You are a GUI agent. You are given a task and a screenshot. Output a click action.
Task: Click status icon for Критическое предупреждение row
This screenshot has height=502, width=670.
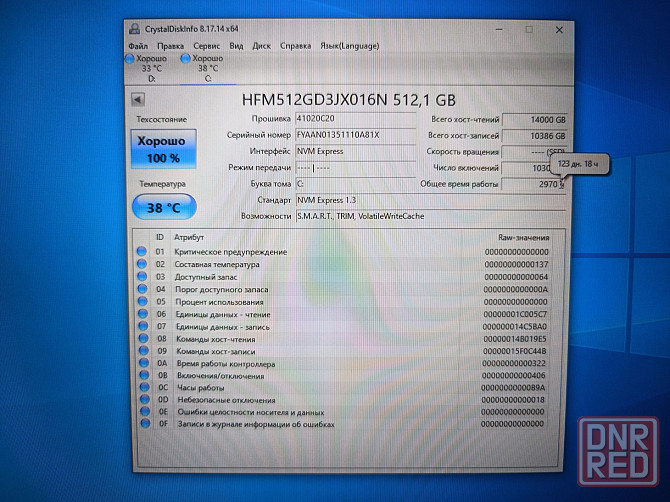(x=141, y=252)
